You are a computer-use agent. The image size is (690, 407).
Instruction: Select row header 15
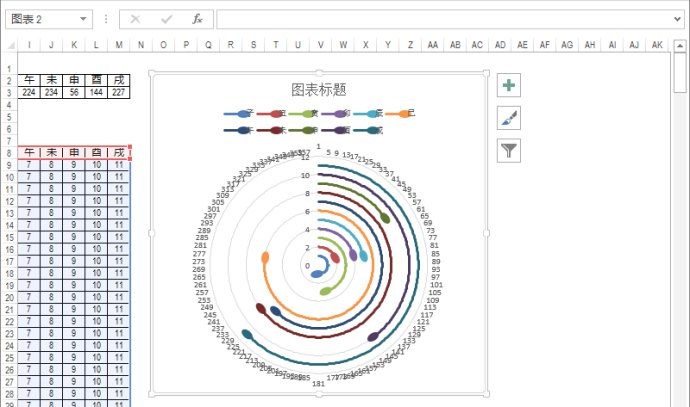(x=9, y=238)
